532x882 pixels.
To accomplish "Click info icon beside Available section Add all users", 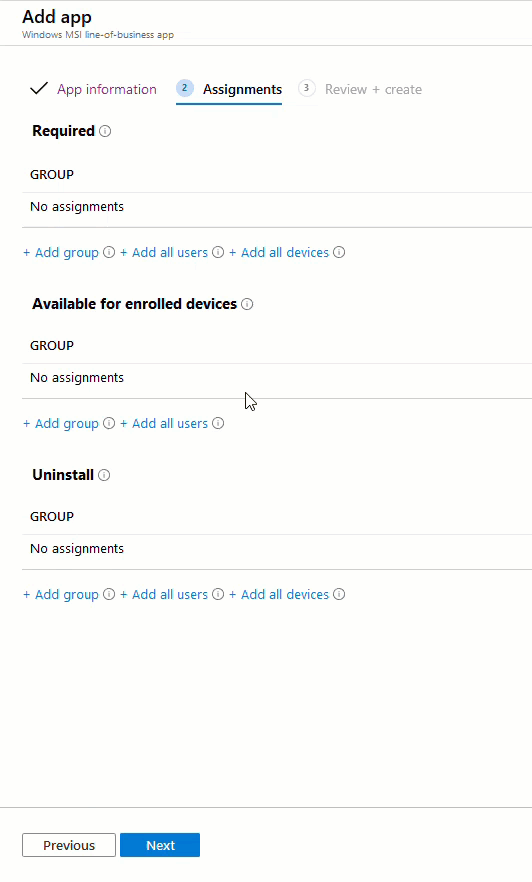I will [x=218, y=424].
